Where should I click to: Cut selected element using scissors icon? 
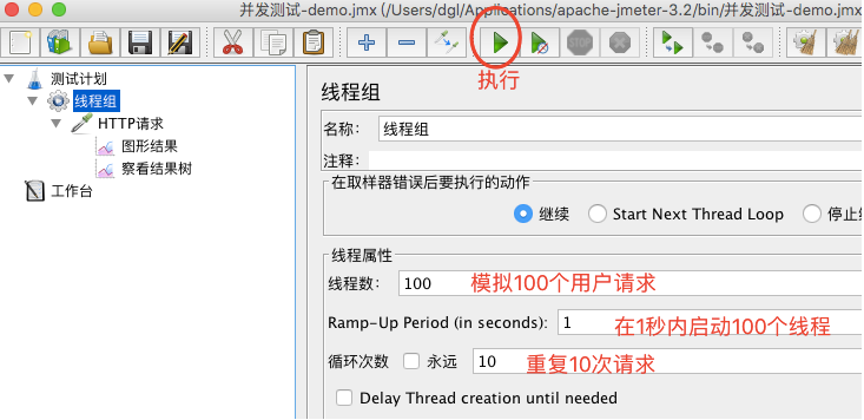point(233,42)
